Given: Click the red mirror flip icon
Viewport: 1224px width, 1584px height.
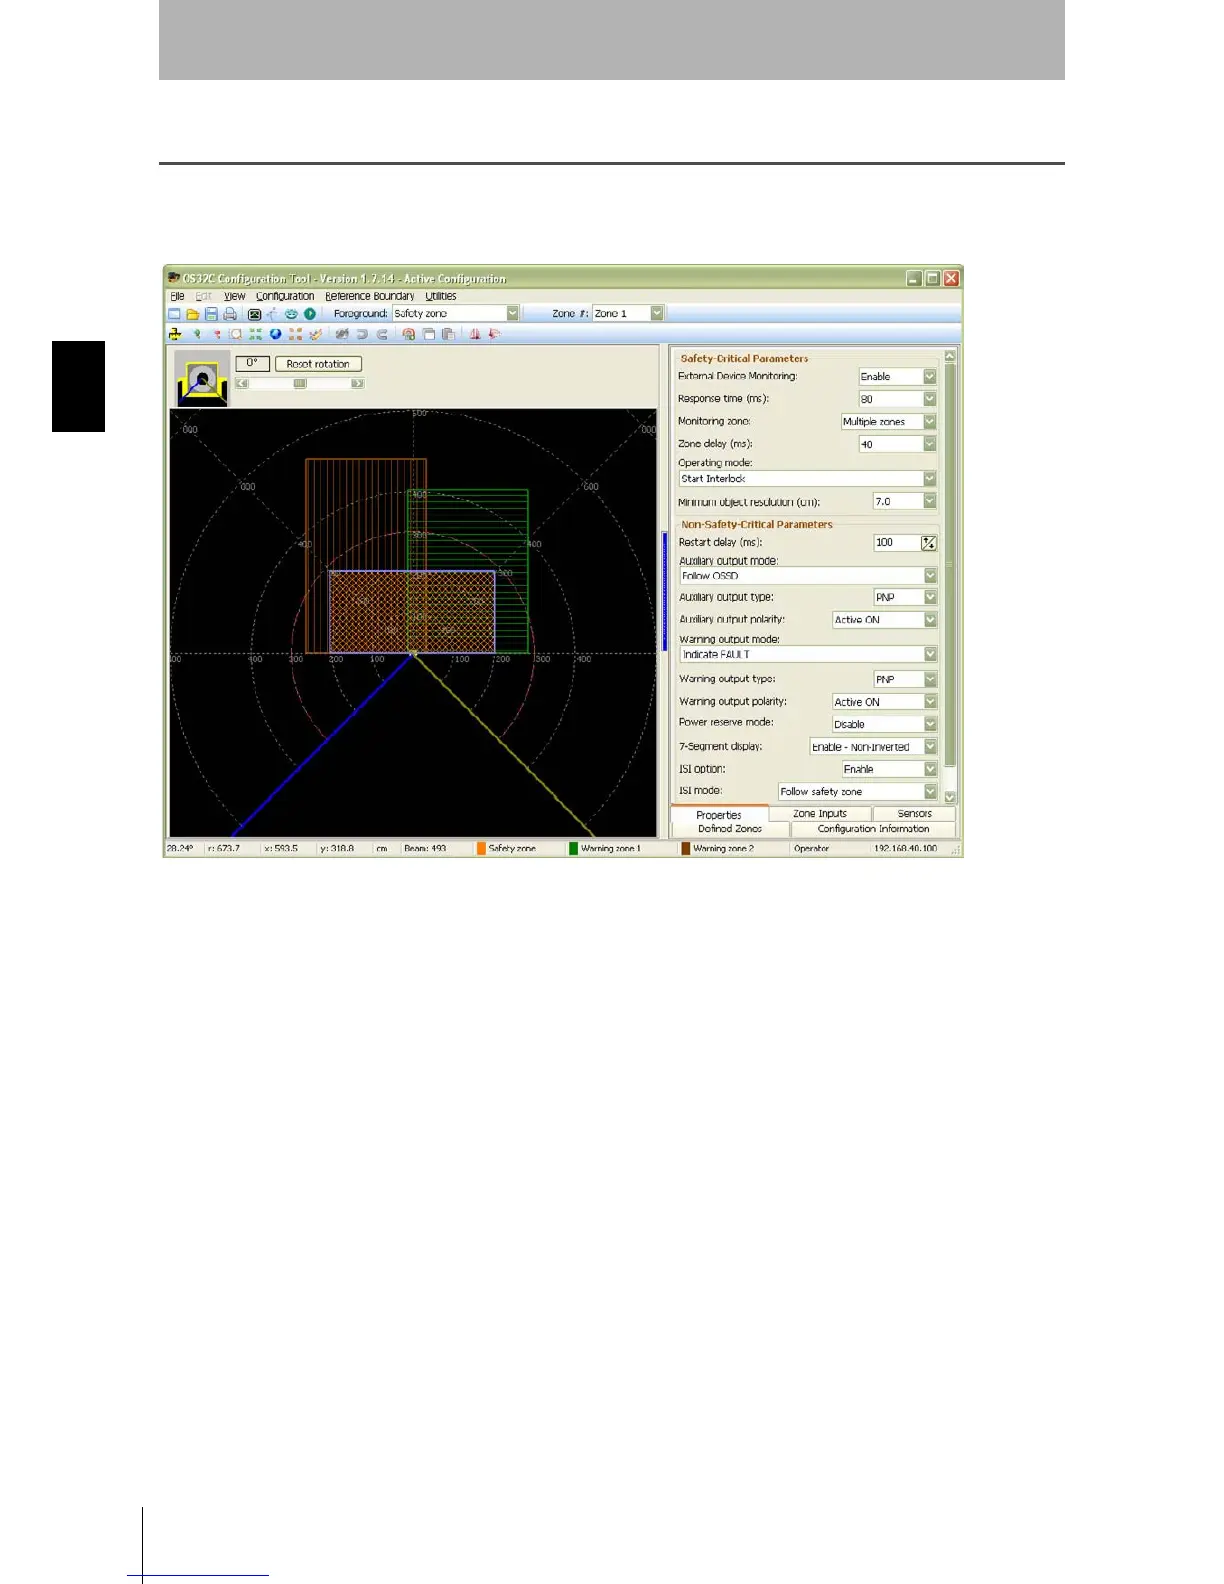Looking at the screenshot, I should (475, 334).
